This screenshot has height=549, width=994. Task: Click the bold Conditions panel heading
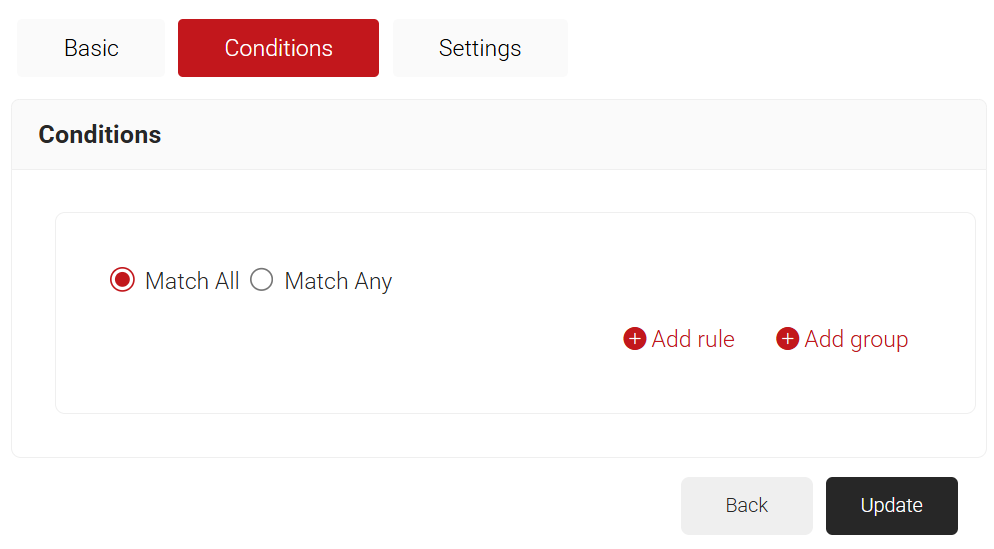100,135
